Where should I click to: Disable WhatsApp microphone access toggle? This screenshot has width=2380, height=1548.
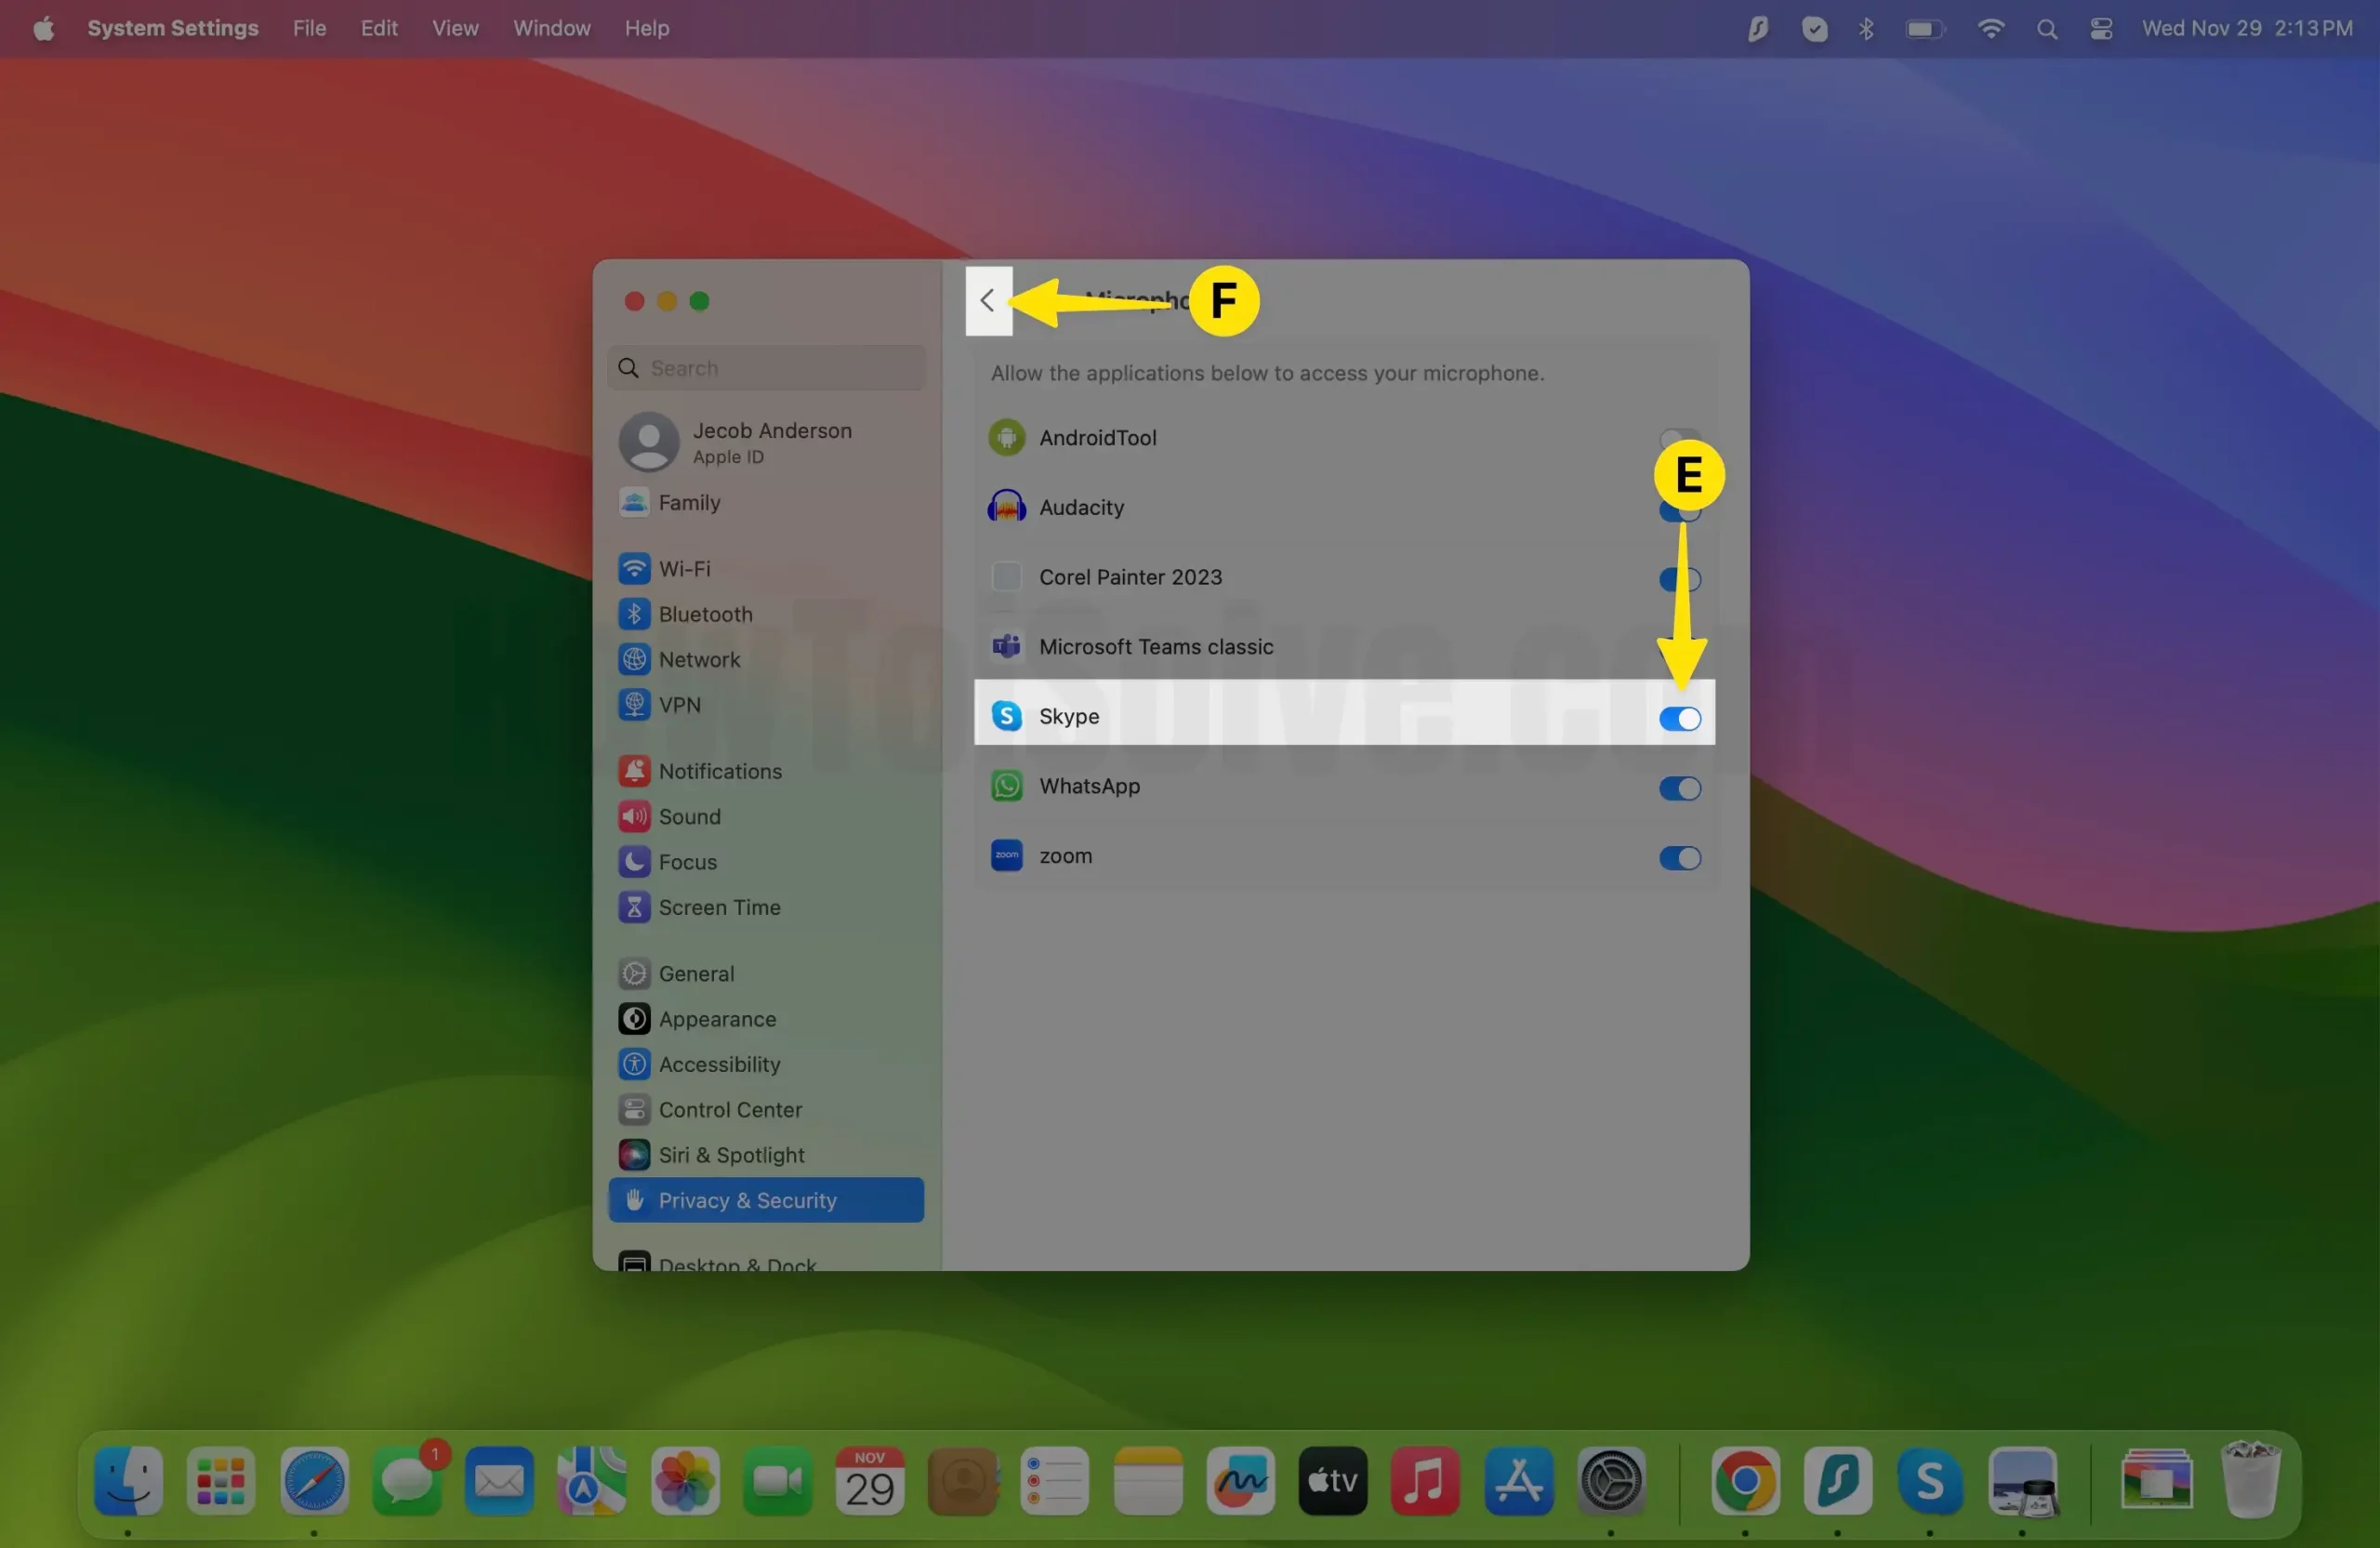[1679, 788]
